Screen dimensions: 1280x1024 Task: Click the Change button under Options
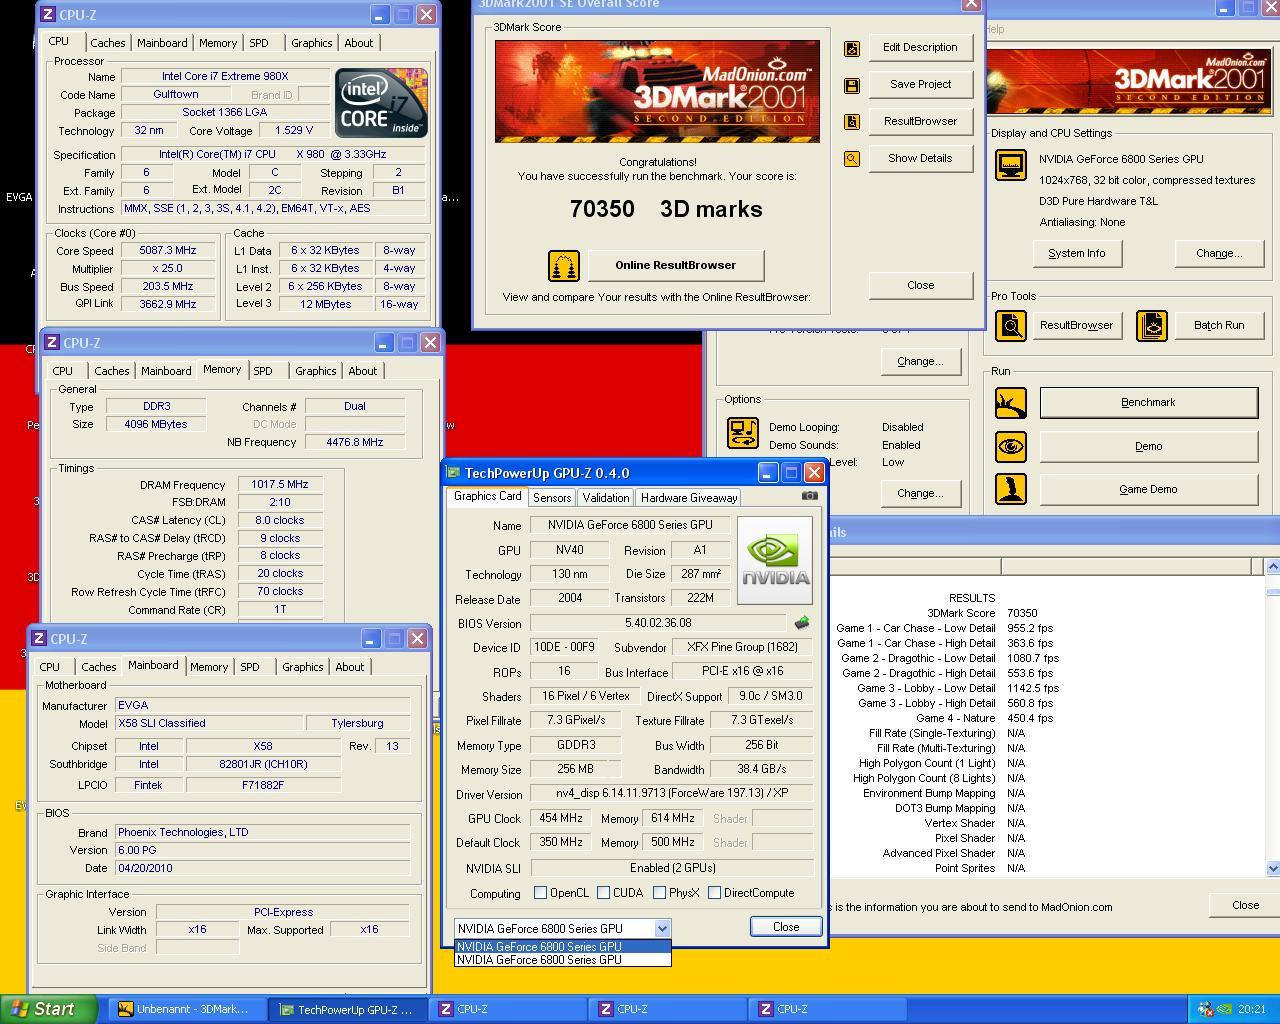coord(919,493)
